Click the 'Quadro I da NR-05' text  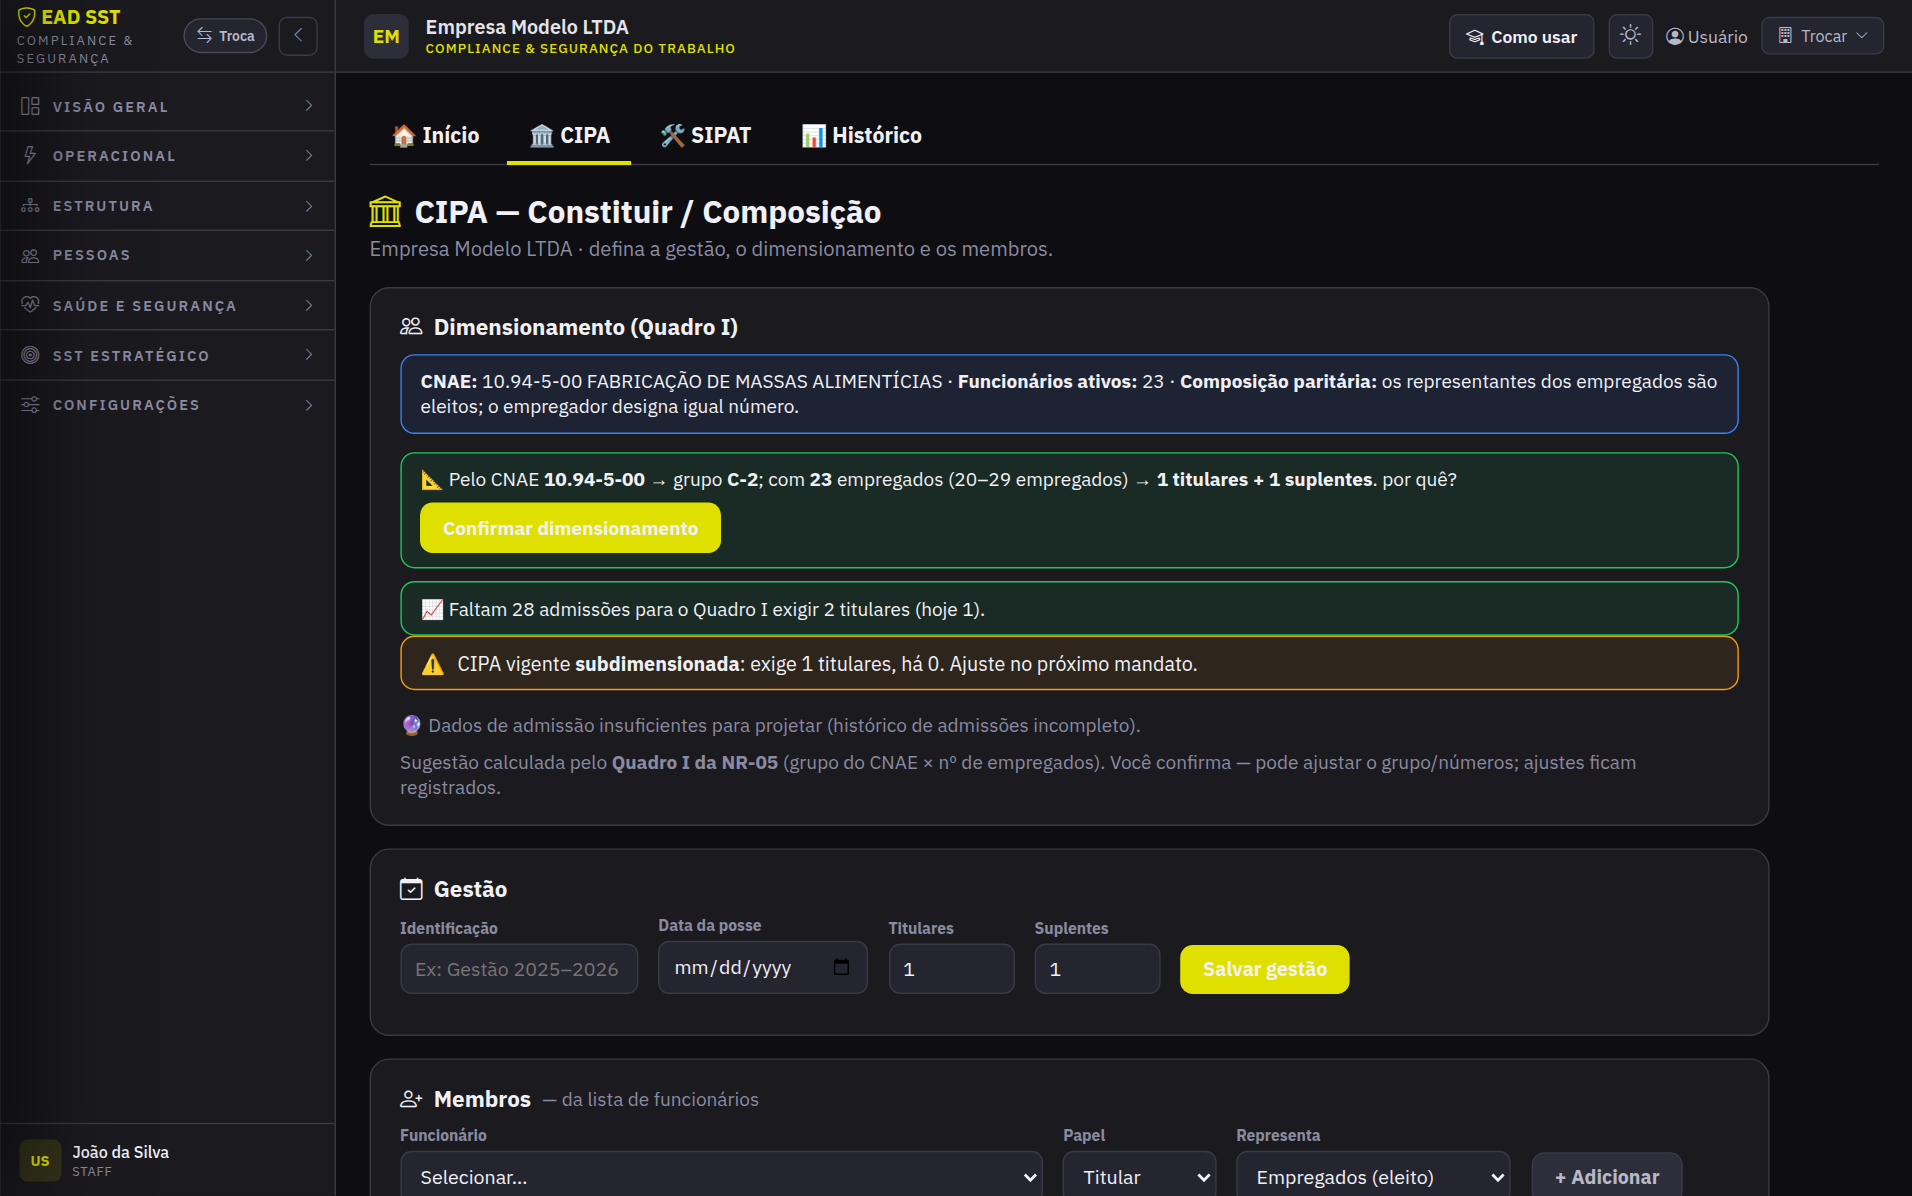coord(695,763)
